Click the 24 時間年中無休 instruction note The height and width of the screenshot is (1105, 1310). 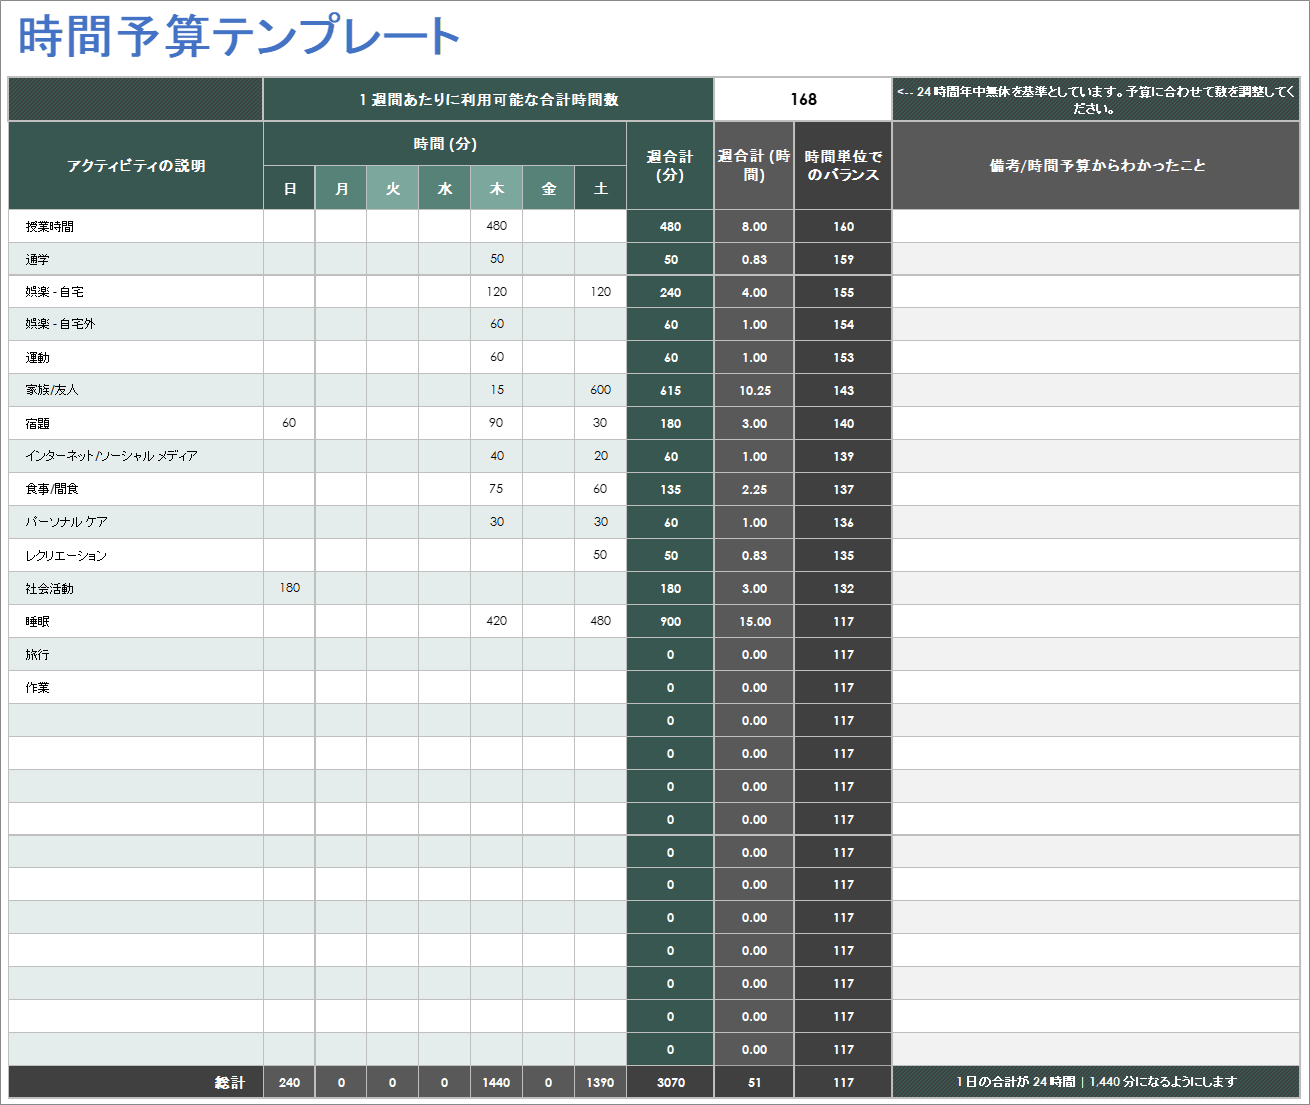coord(1096,99)
